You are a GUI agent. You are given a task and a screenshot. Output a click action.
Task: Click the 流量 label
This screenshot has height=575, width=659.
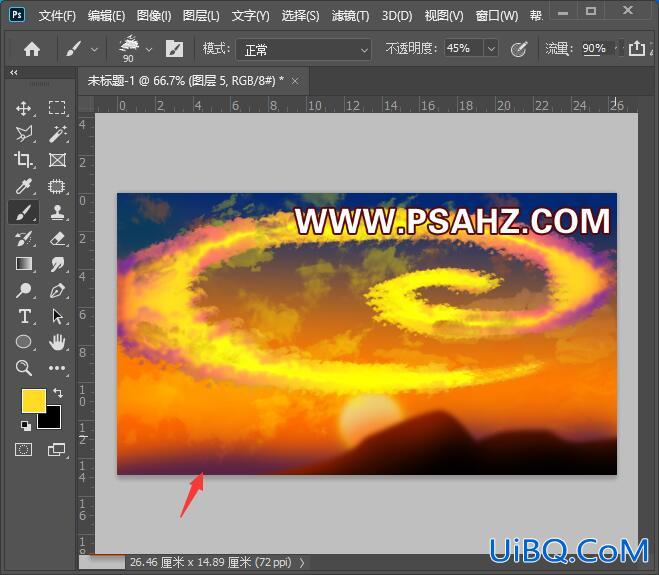[559, 49]
